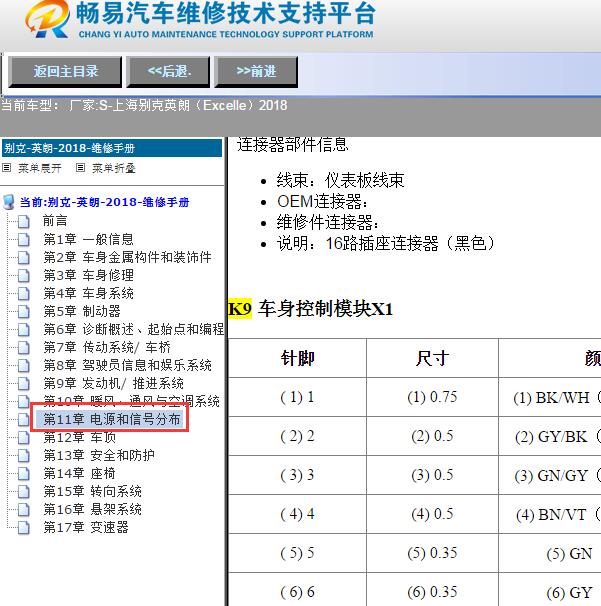Viewport: 601px width, 606px height.
Task: Click the page icon for 第4章 车身系统
Action: click(x=24, y=294)
